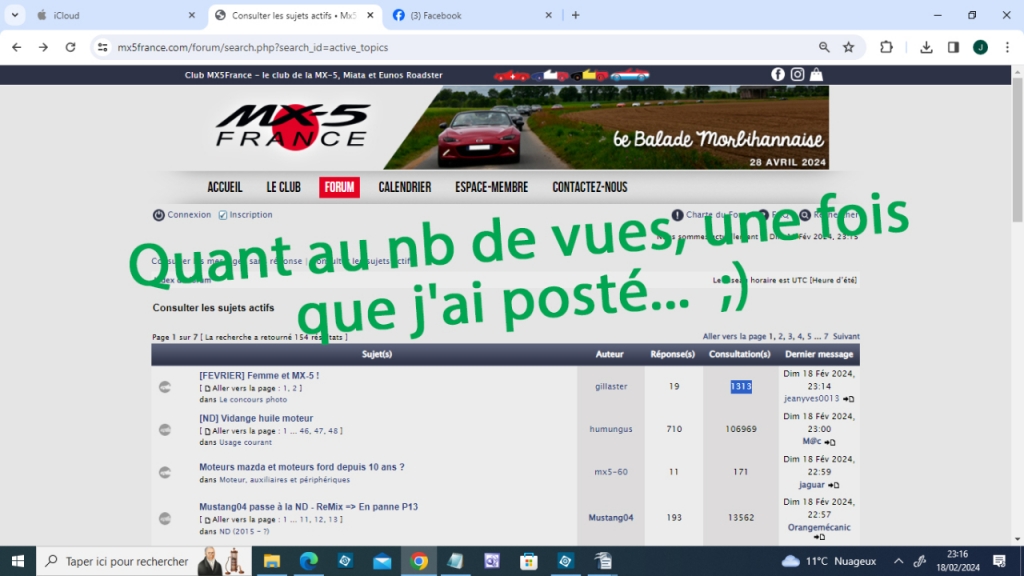This screenshot has width=1024, height=576.
Task: Open topic Mustang04 passe à la ND
Action: pos(308,507)
